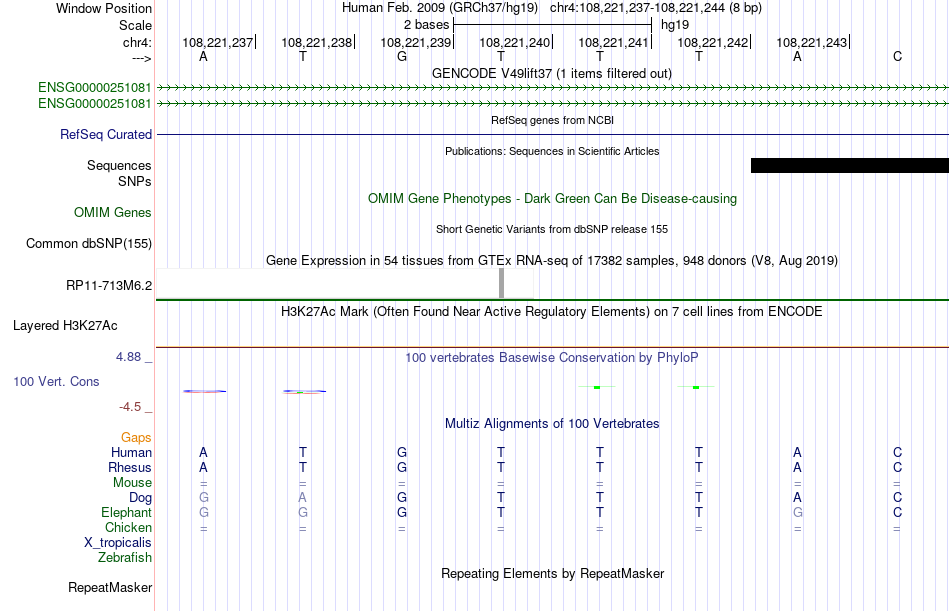This screenshot has width=950, height=611.
Task: Click the green PhyloP mark at base 108,221,241
Action: (597, 387)
